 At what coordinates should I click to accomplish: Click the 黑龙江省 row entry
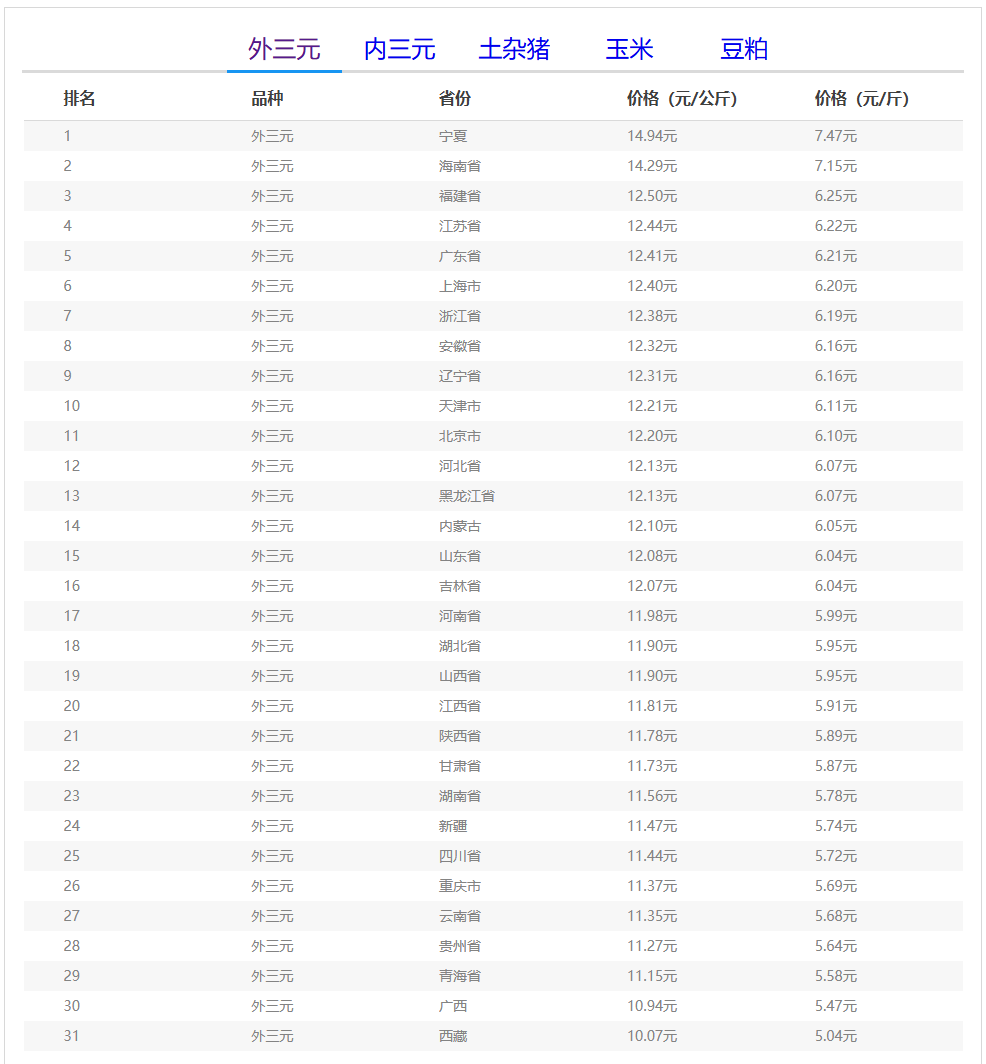click(467, 496)
